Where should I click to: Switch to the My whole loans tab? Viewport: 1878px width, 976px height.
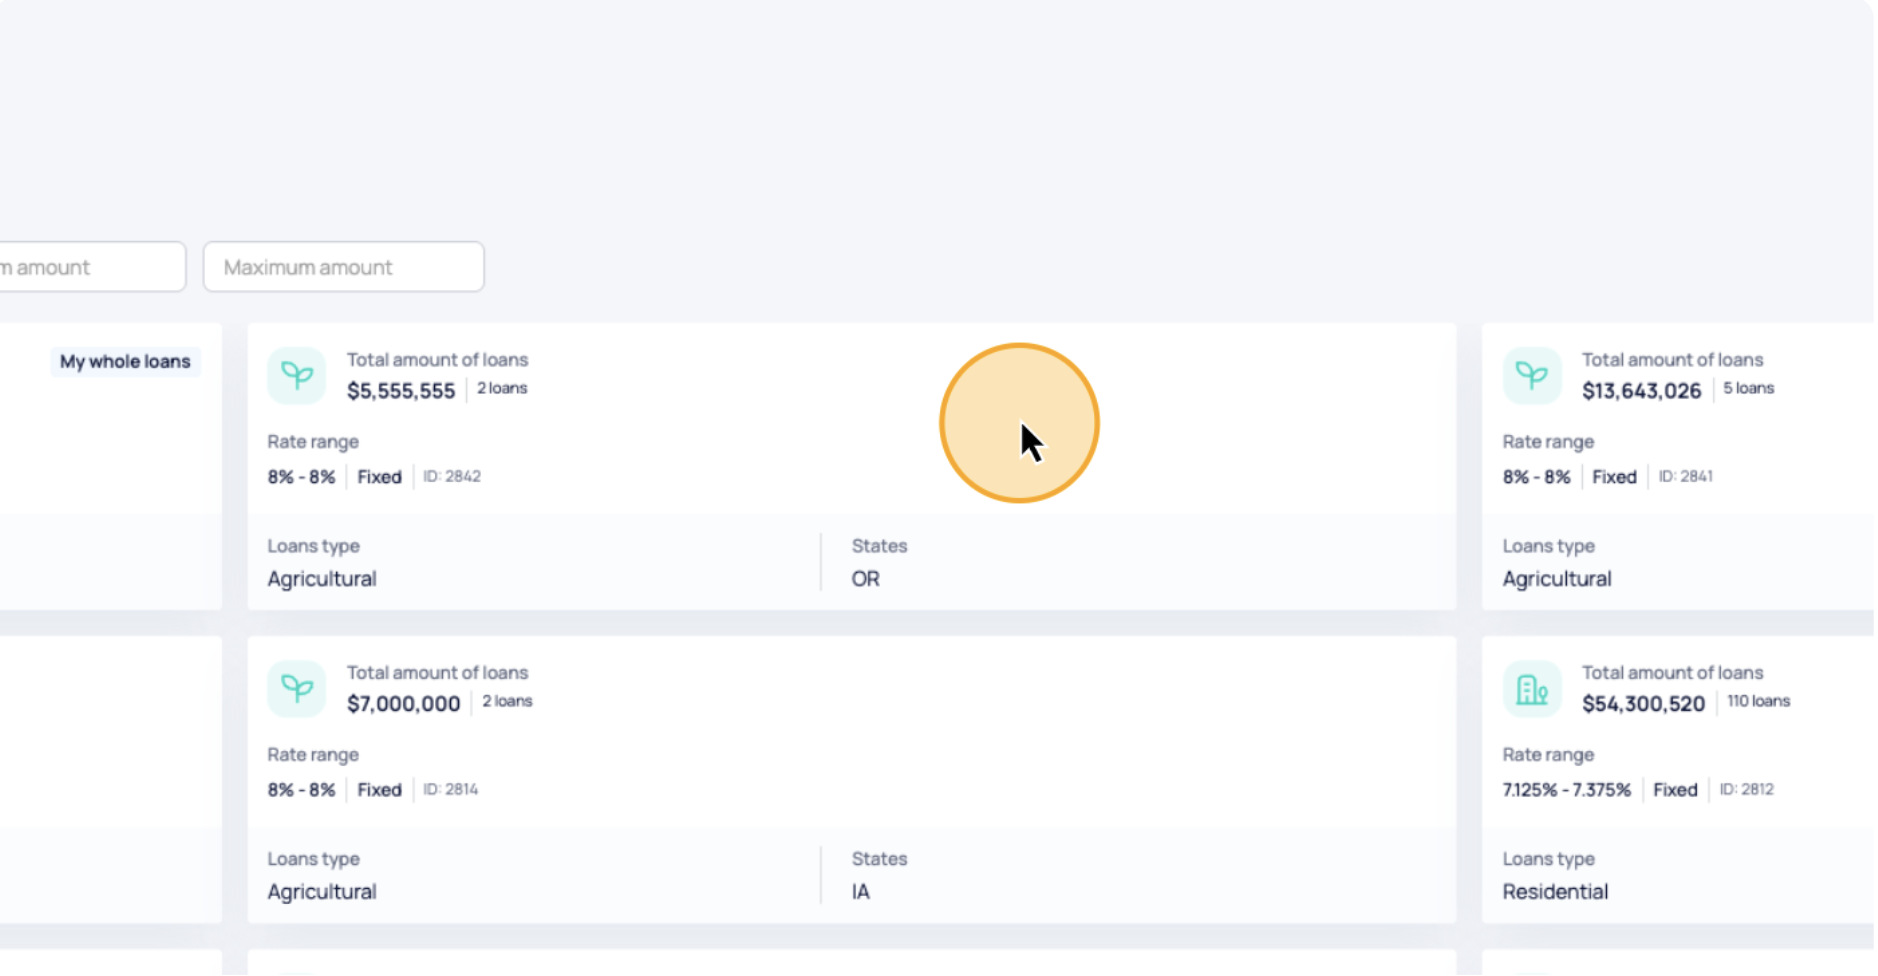tap(125, 361)
